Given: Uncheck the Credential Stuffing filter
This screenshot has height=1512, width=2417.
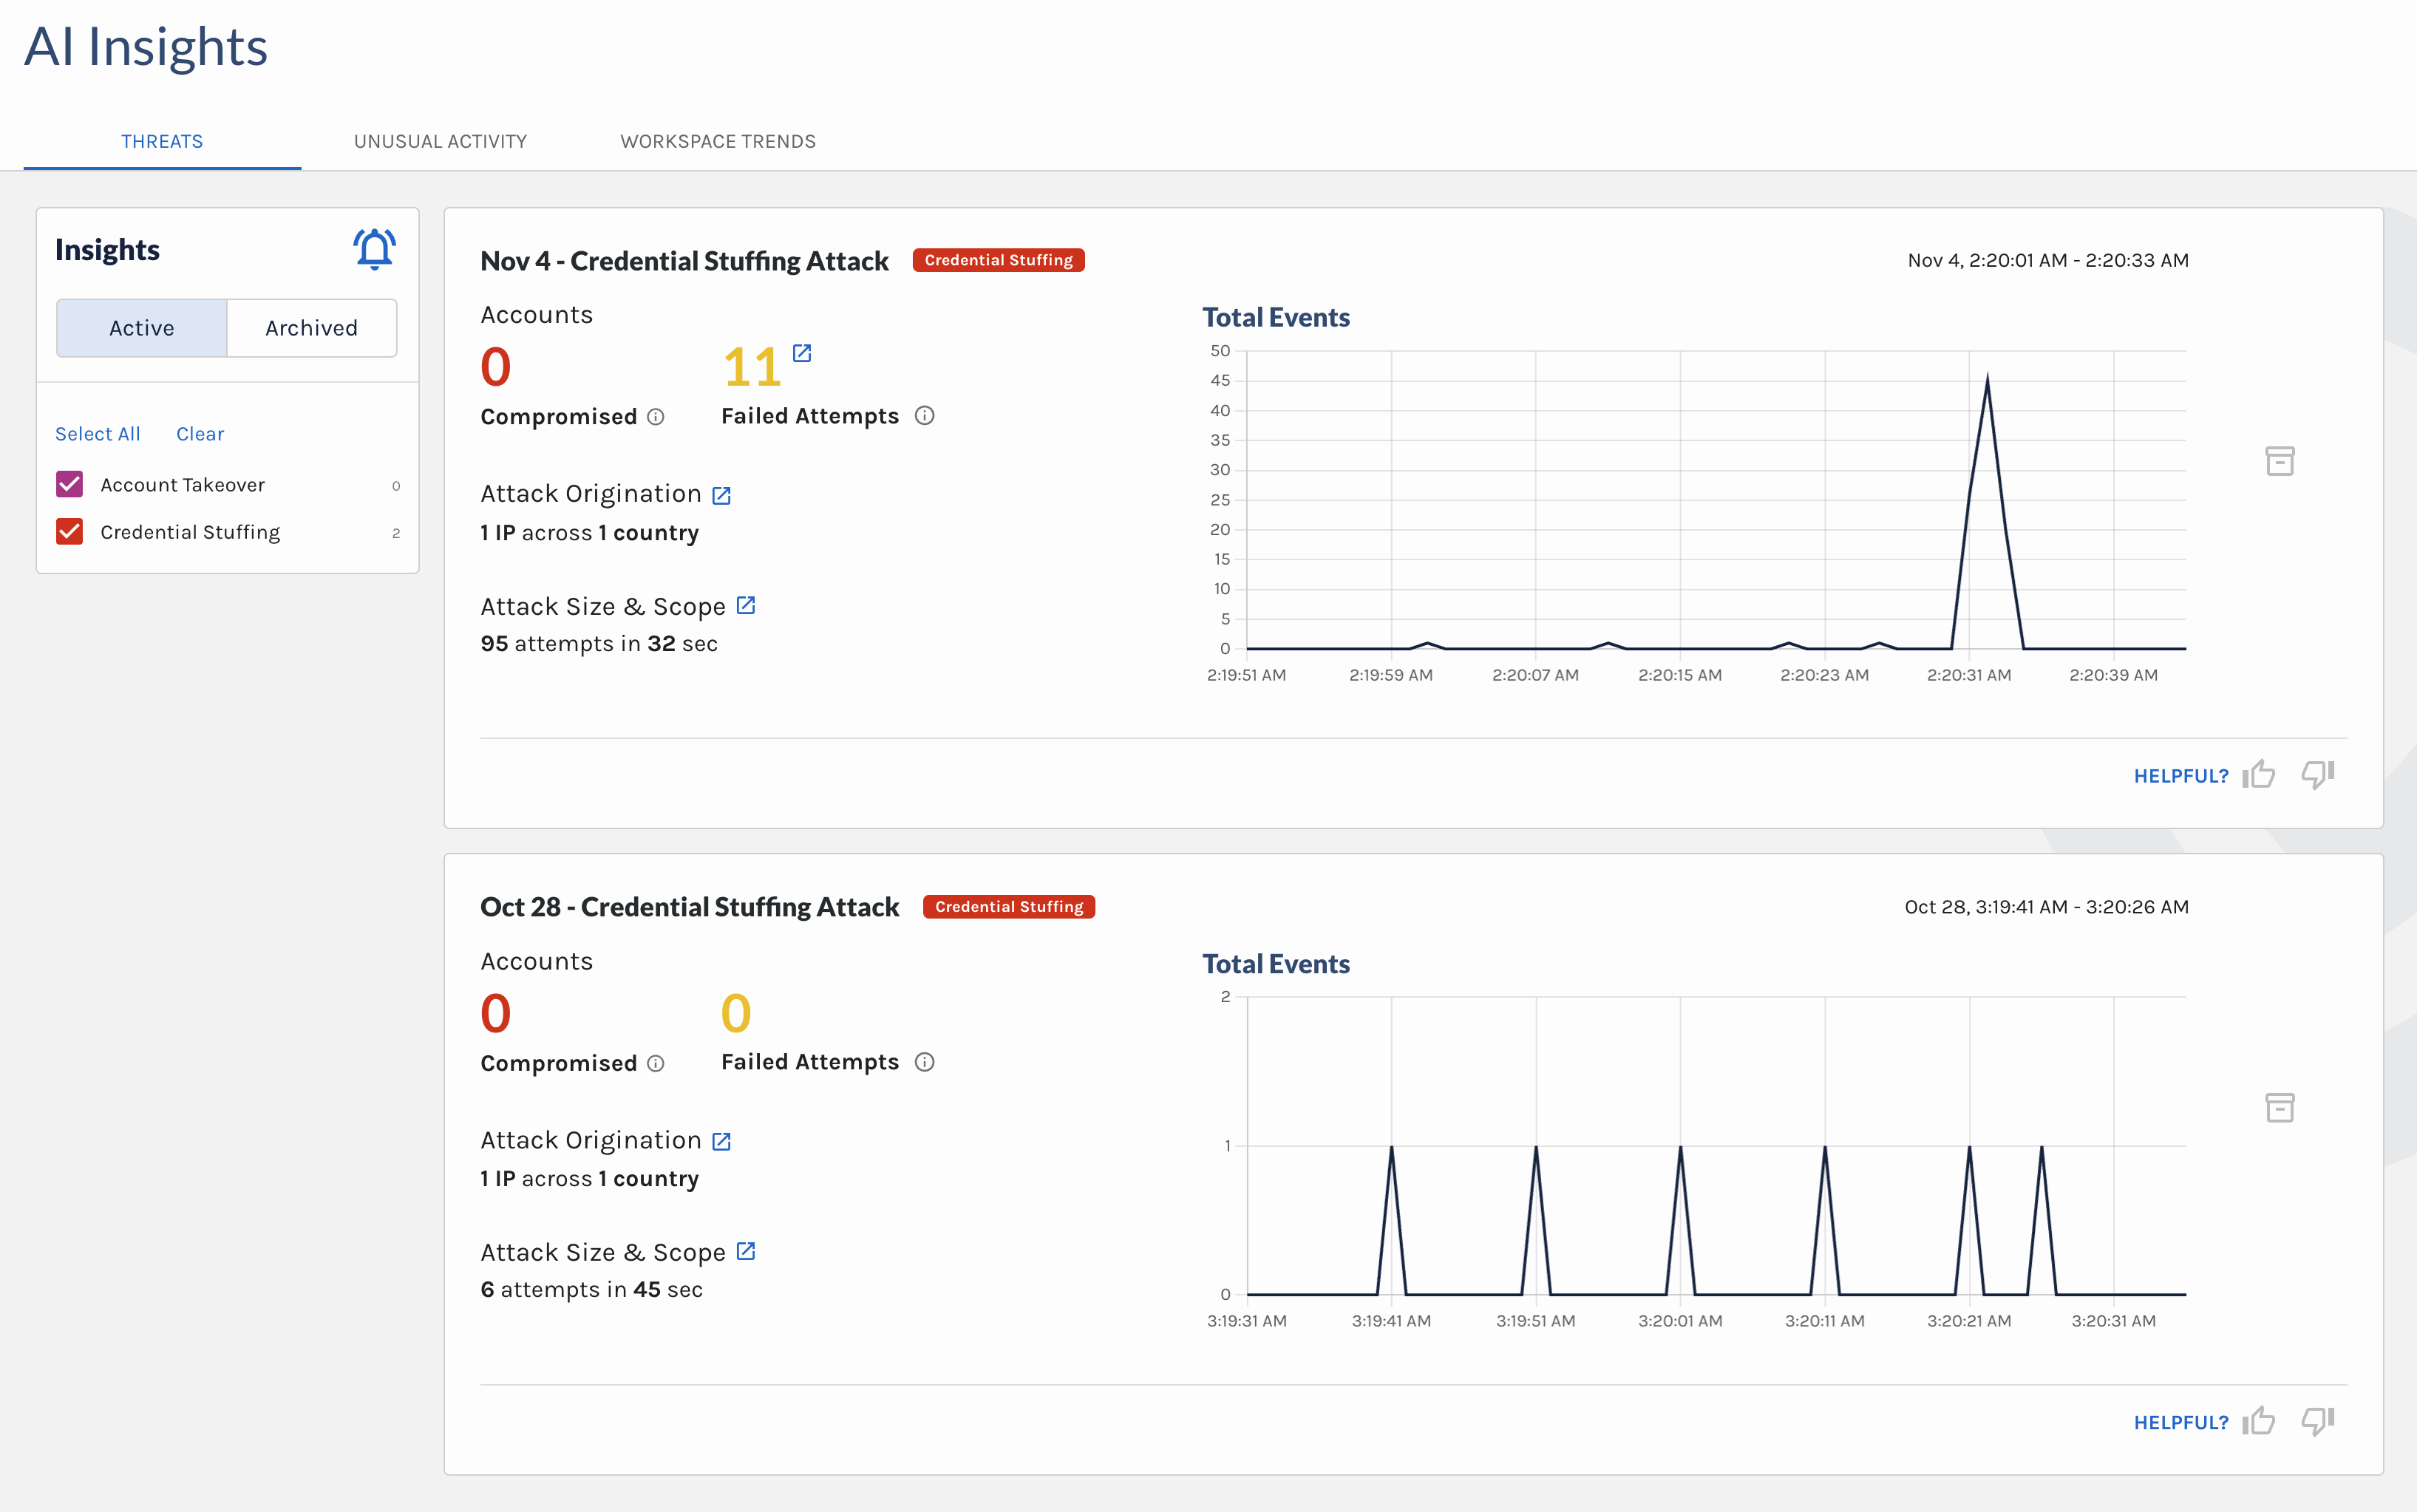Looking at the screenshot, I should (69, 531).
